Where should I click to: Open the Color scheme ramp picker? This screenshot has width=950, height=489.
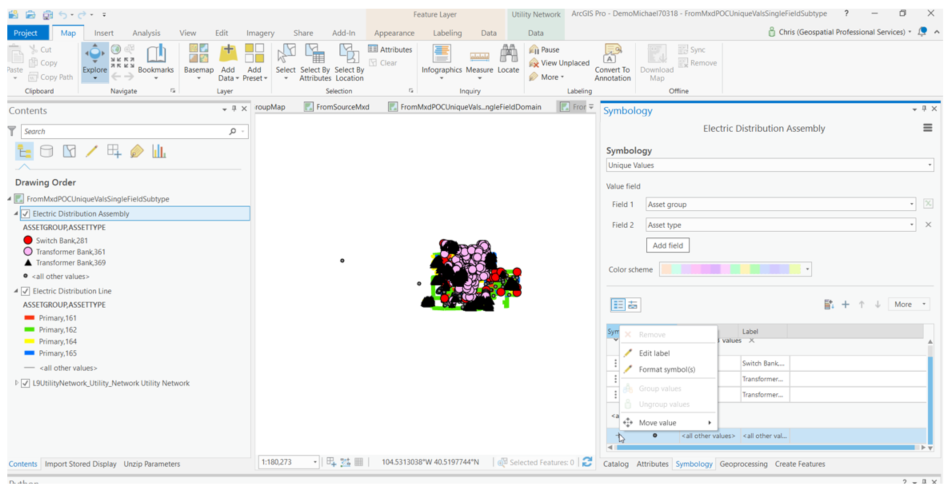[735, 270]
